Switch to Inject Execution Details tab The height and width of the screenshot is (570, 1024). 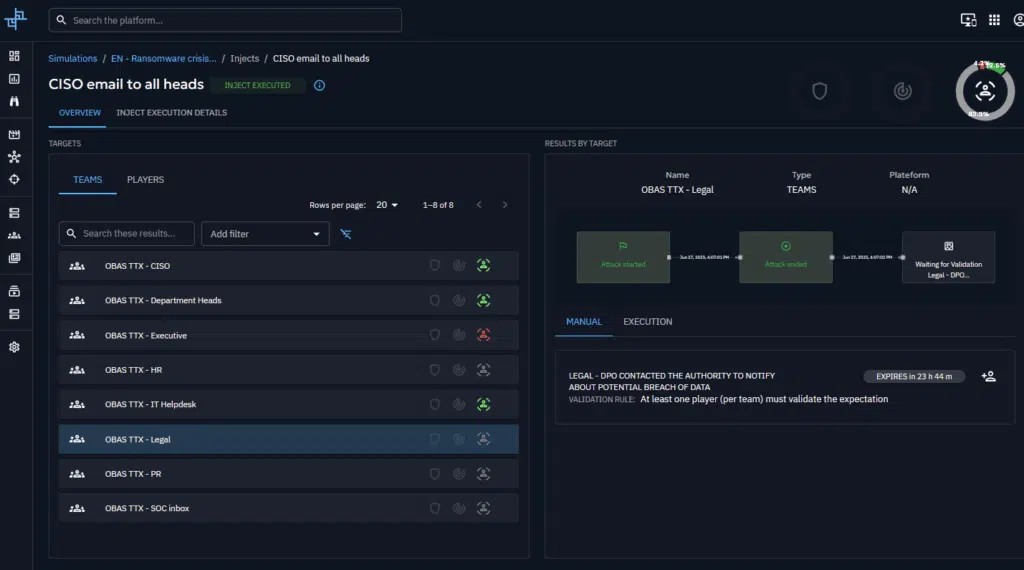click(x=171, y=113)
